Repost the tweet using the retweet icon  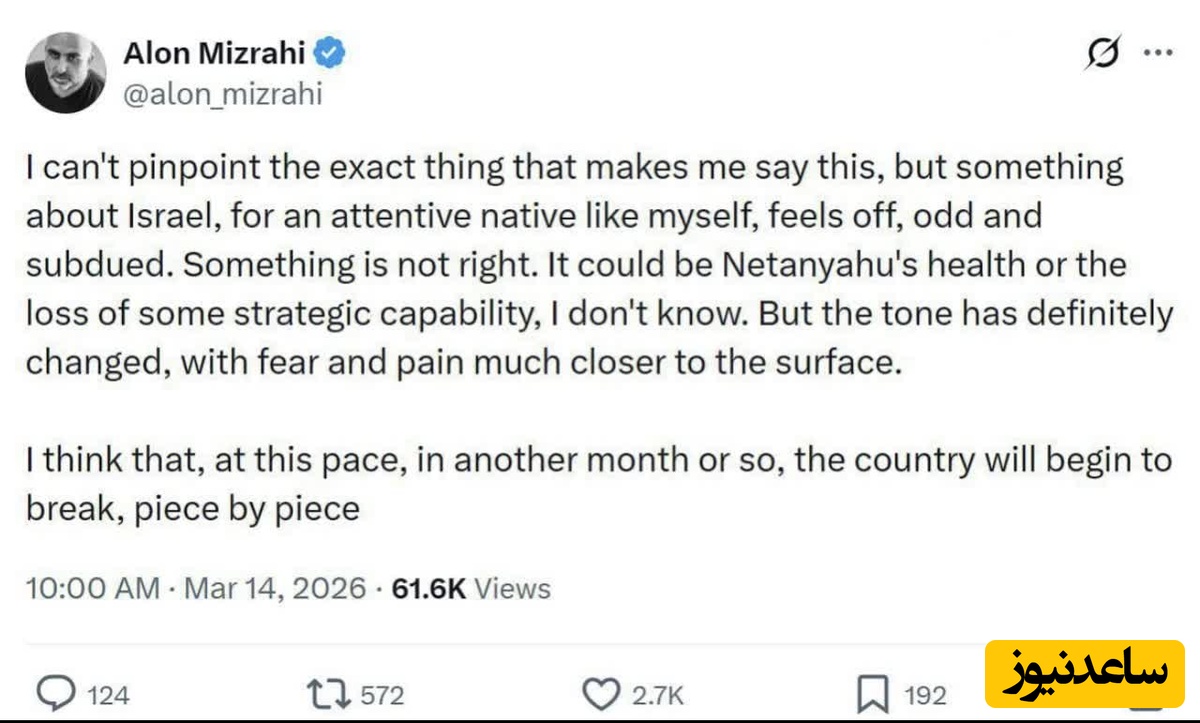coord(330,693)
